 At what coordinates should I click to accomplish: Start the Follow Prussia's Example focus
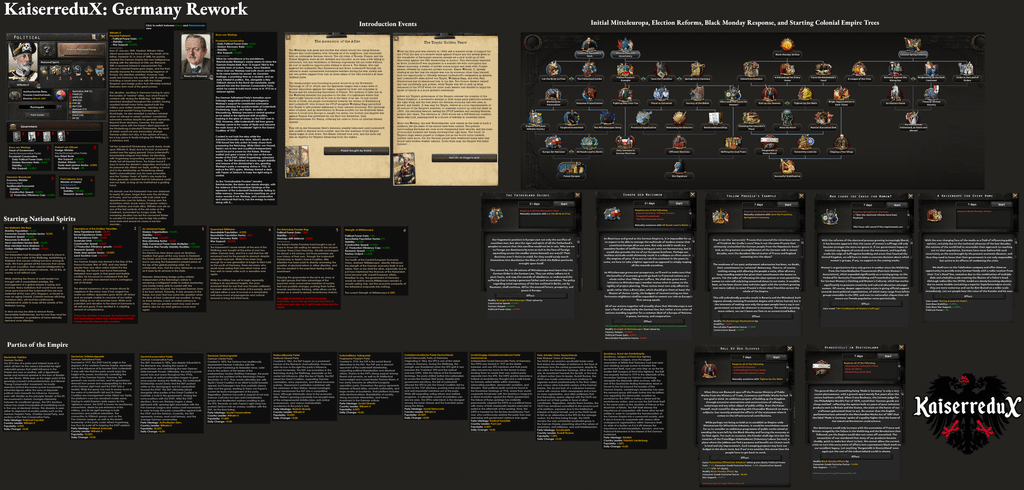click(788, 204)
